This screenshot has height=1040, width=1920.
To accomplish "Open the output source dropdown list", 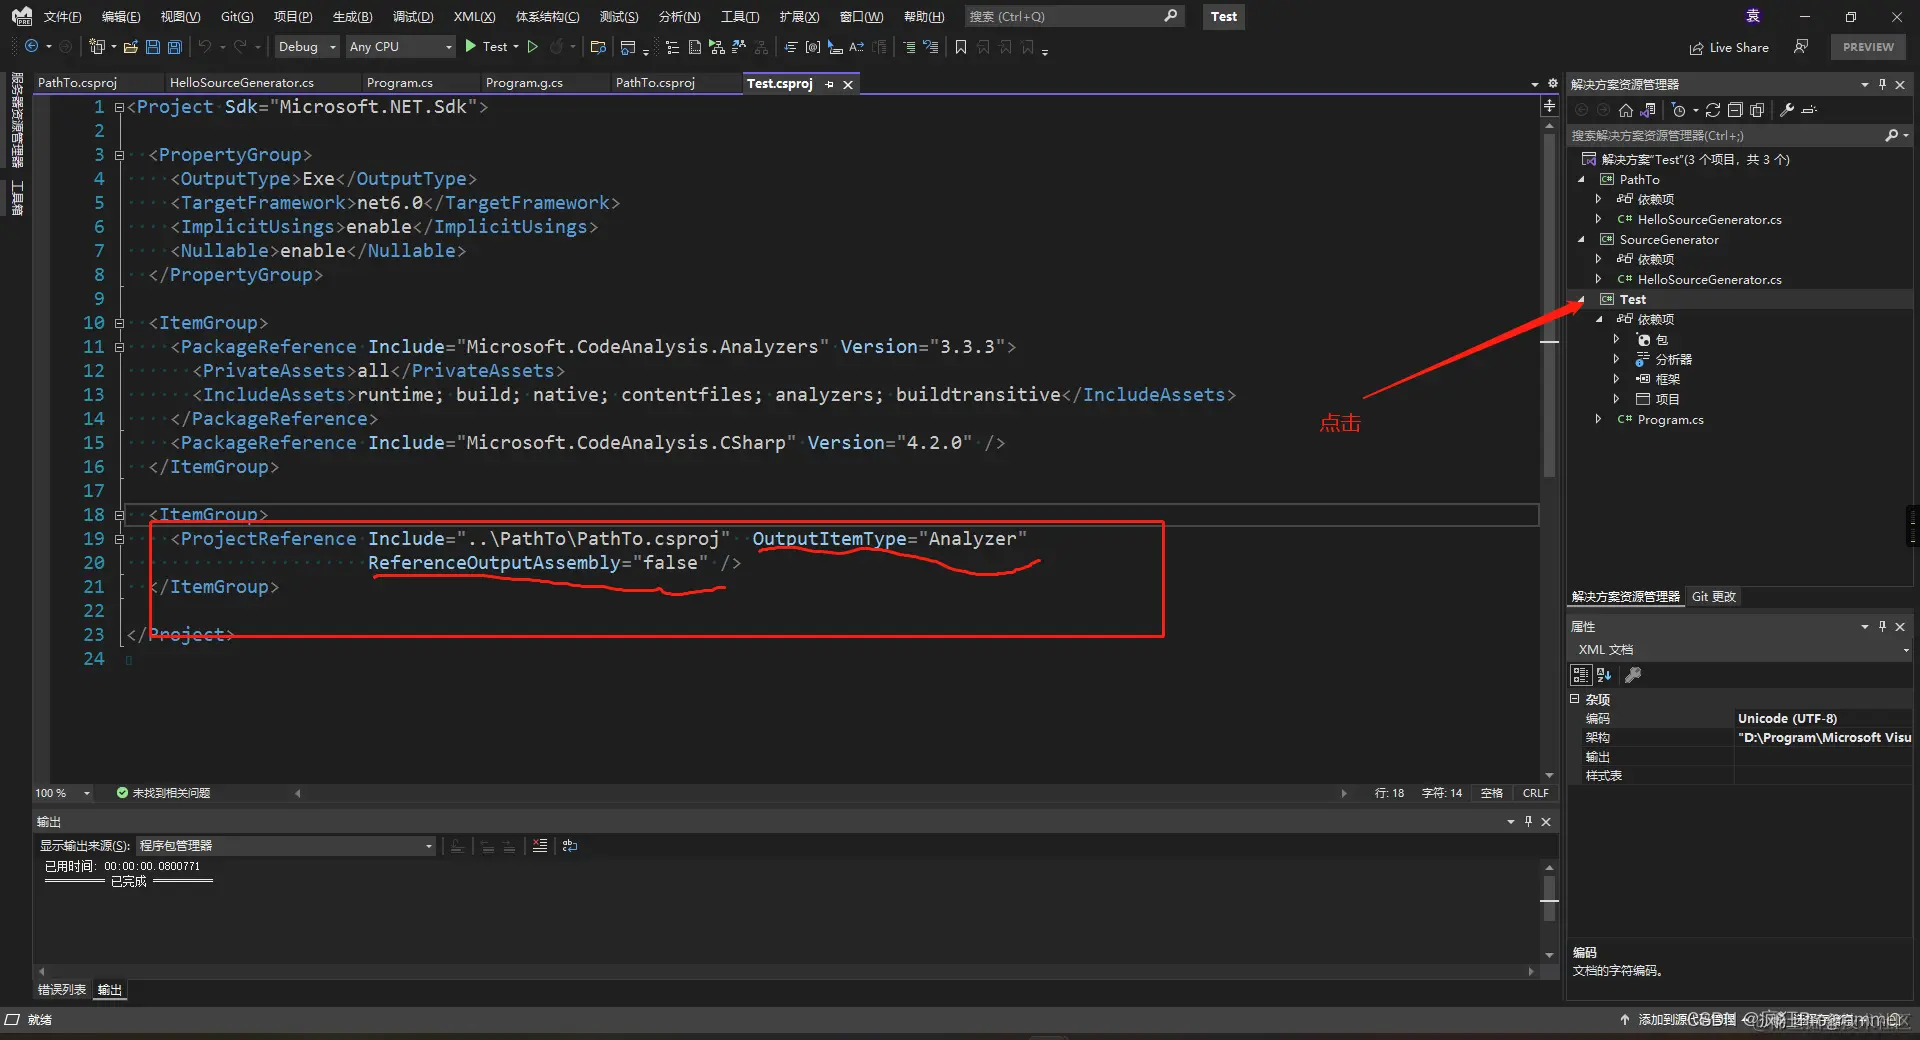I will 286,846.
